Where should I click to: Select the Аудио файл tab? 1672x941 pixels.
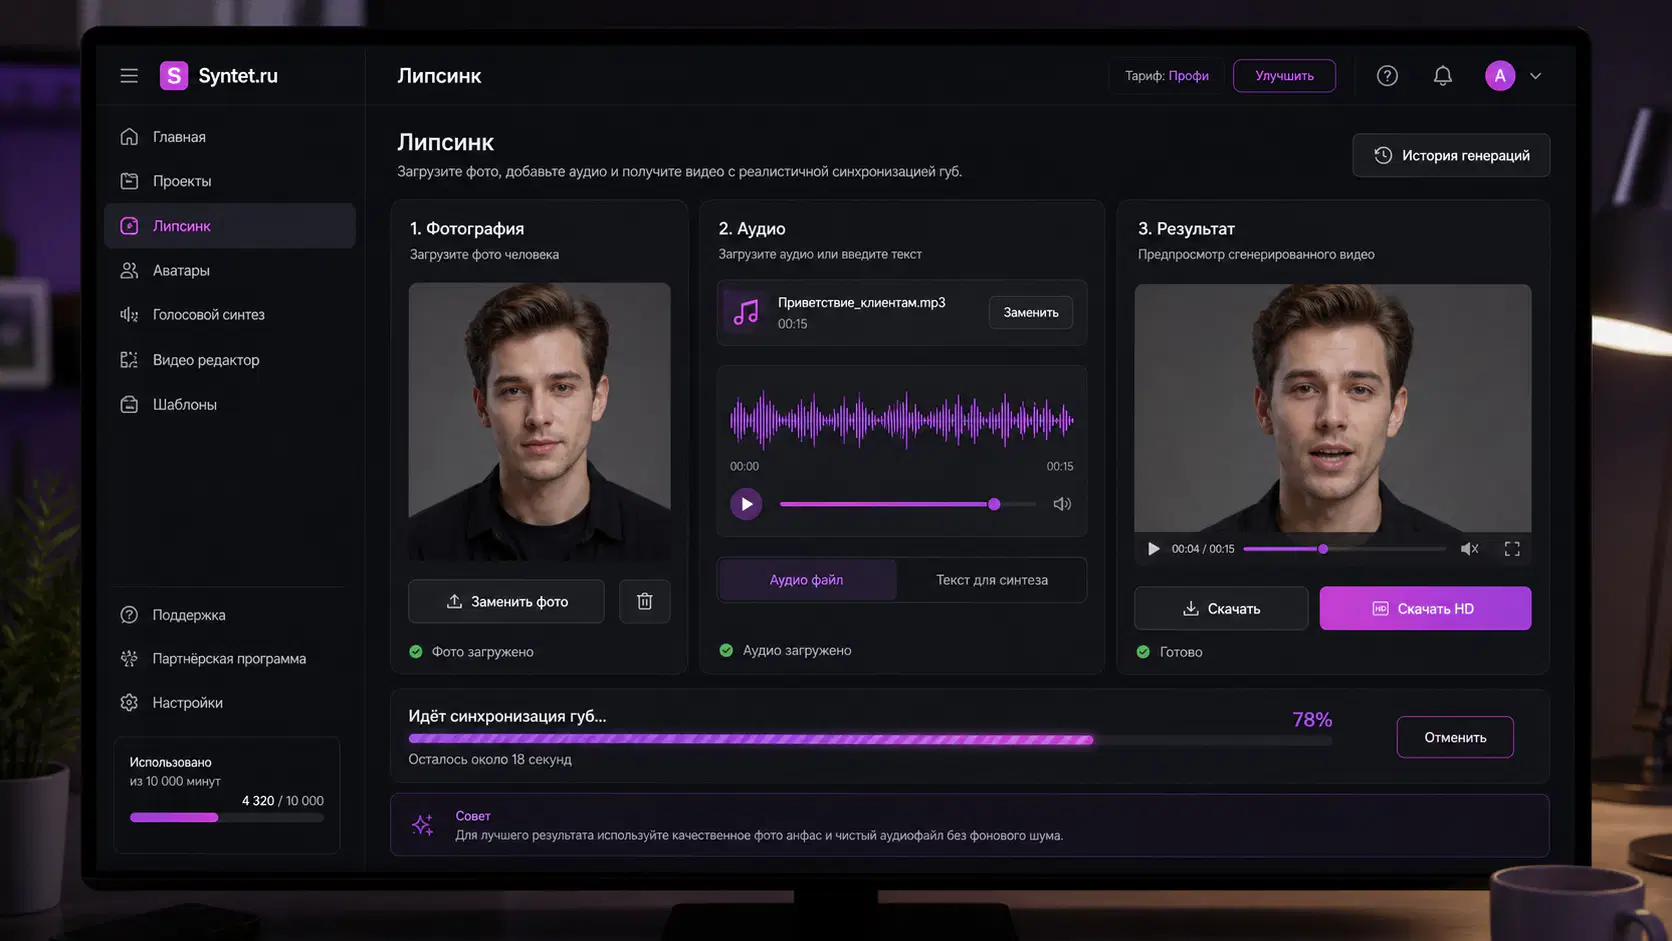tap(806, 580)
